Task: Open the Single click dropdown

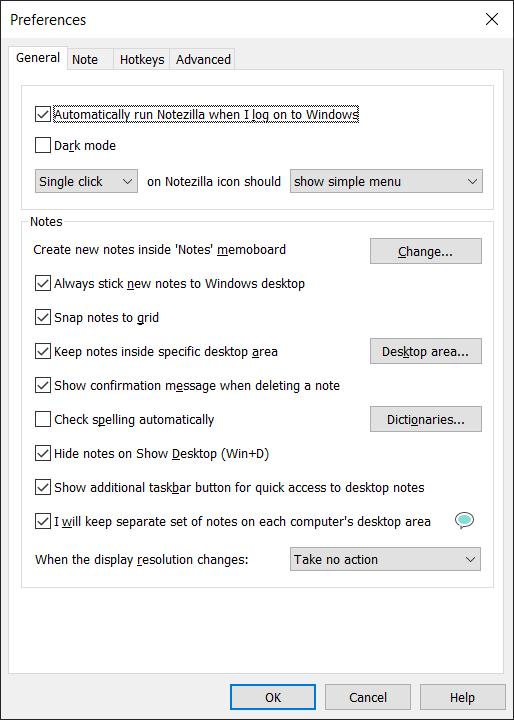Action: tap(86, 181)
